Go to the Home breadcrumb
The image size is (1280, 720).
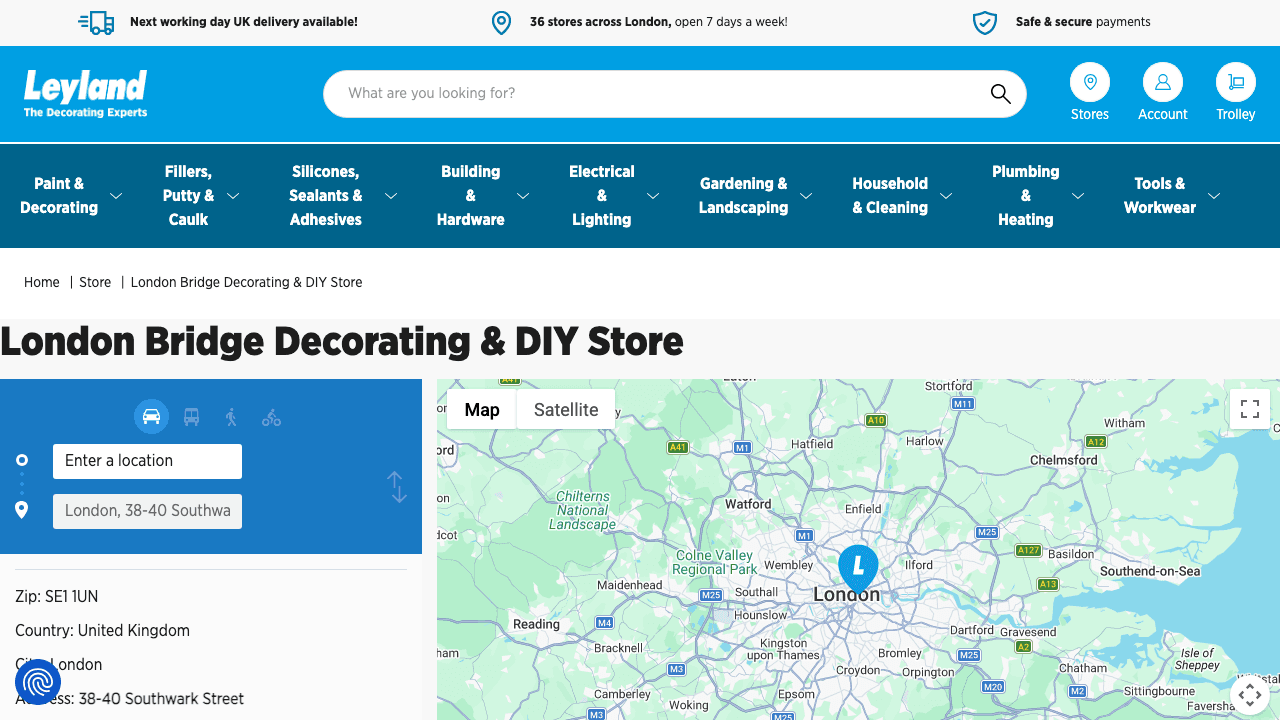click(x=42, y=282)
